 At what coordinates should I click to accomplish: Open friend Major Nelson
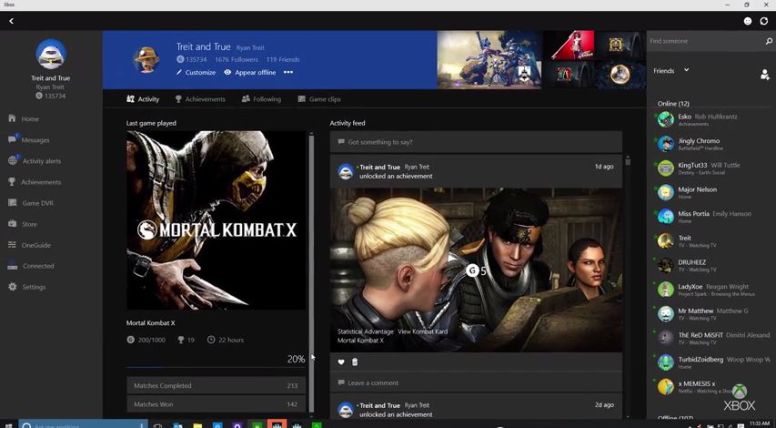tap(711, 192)
